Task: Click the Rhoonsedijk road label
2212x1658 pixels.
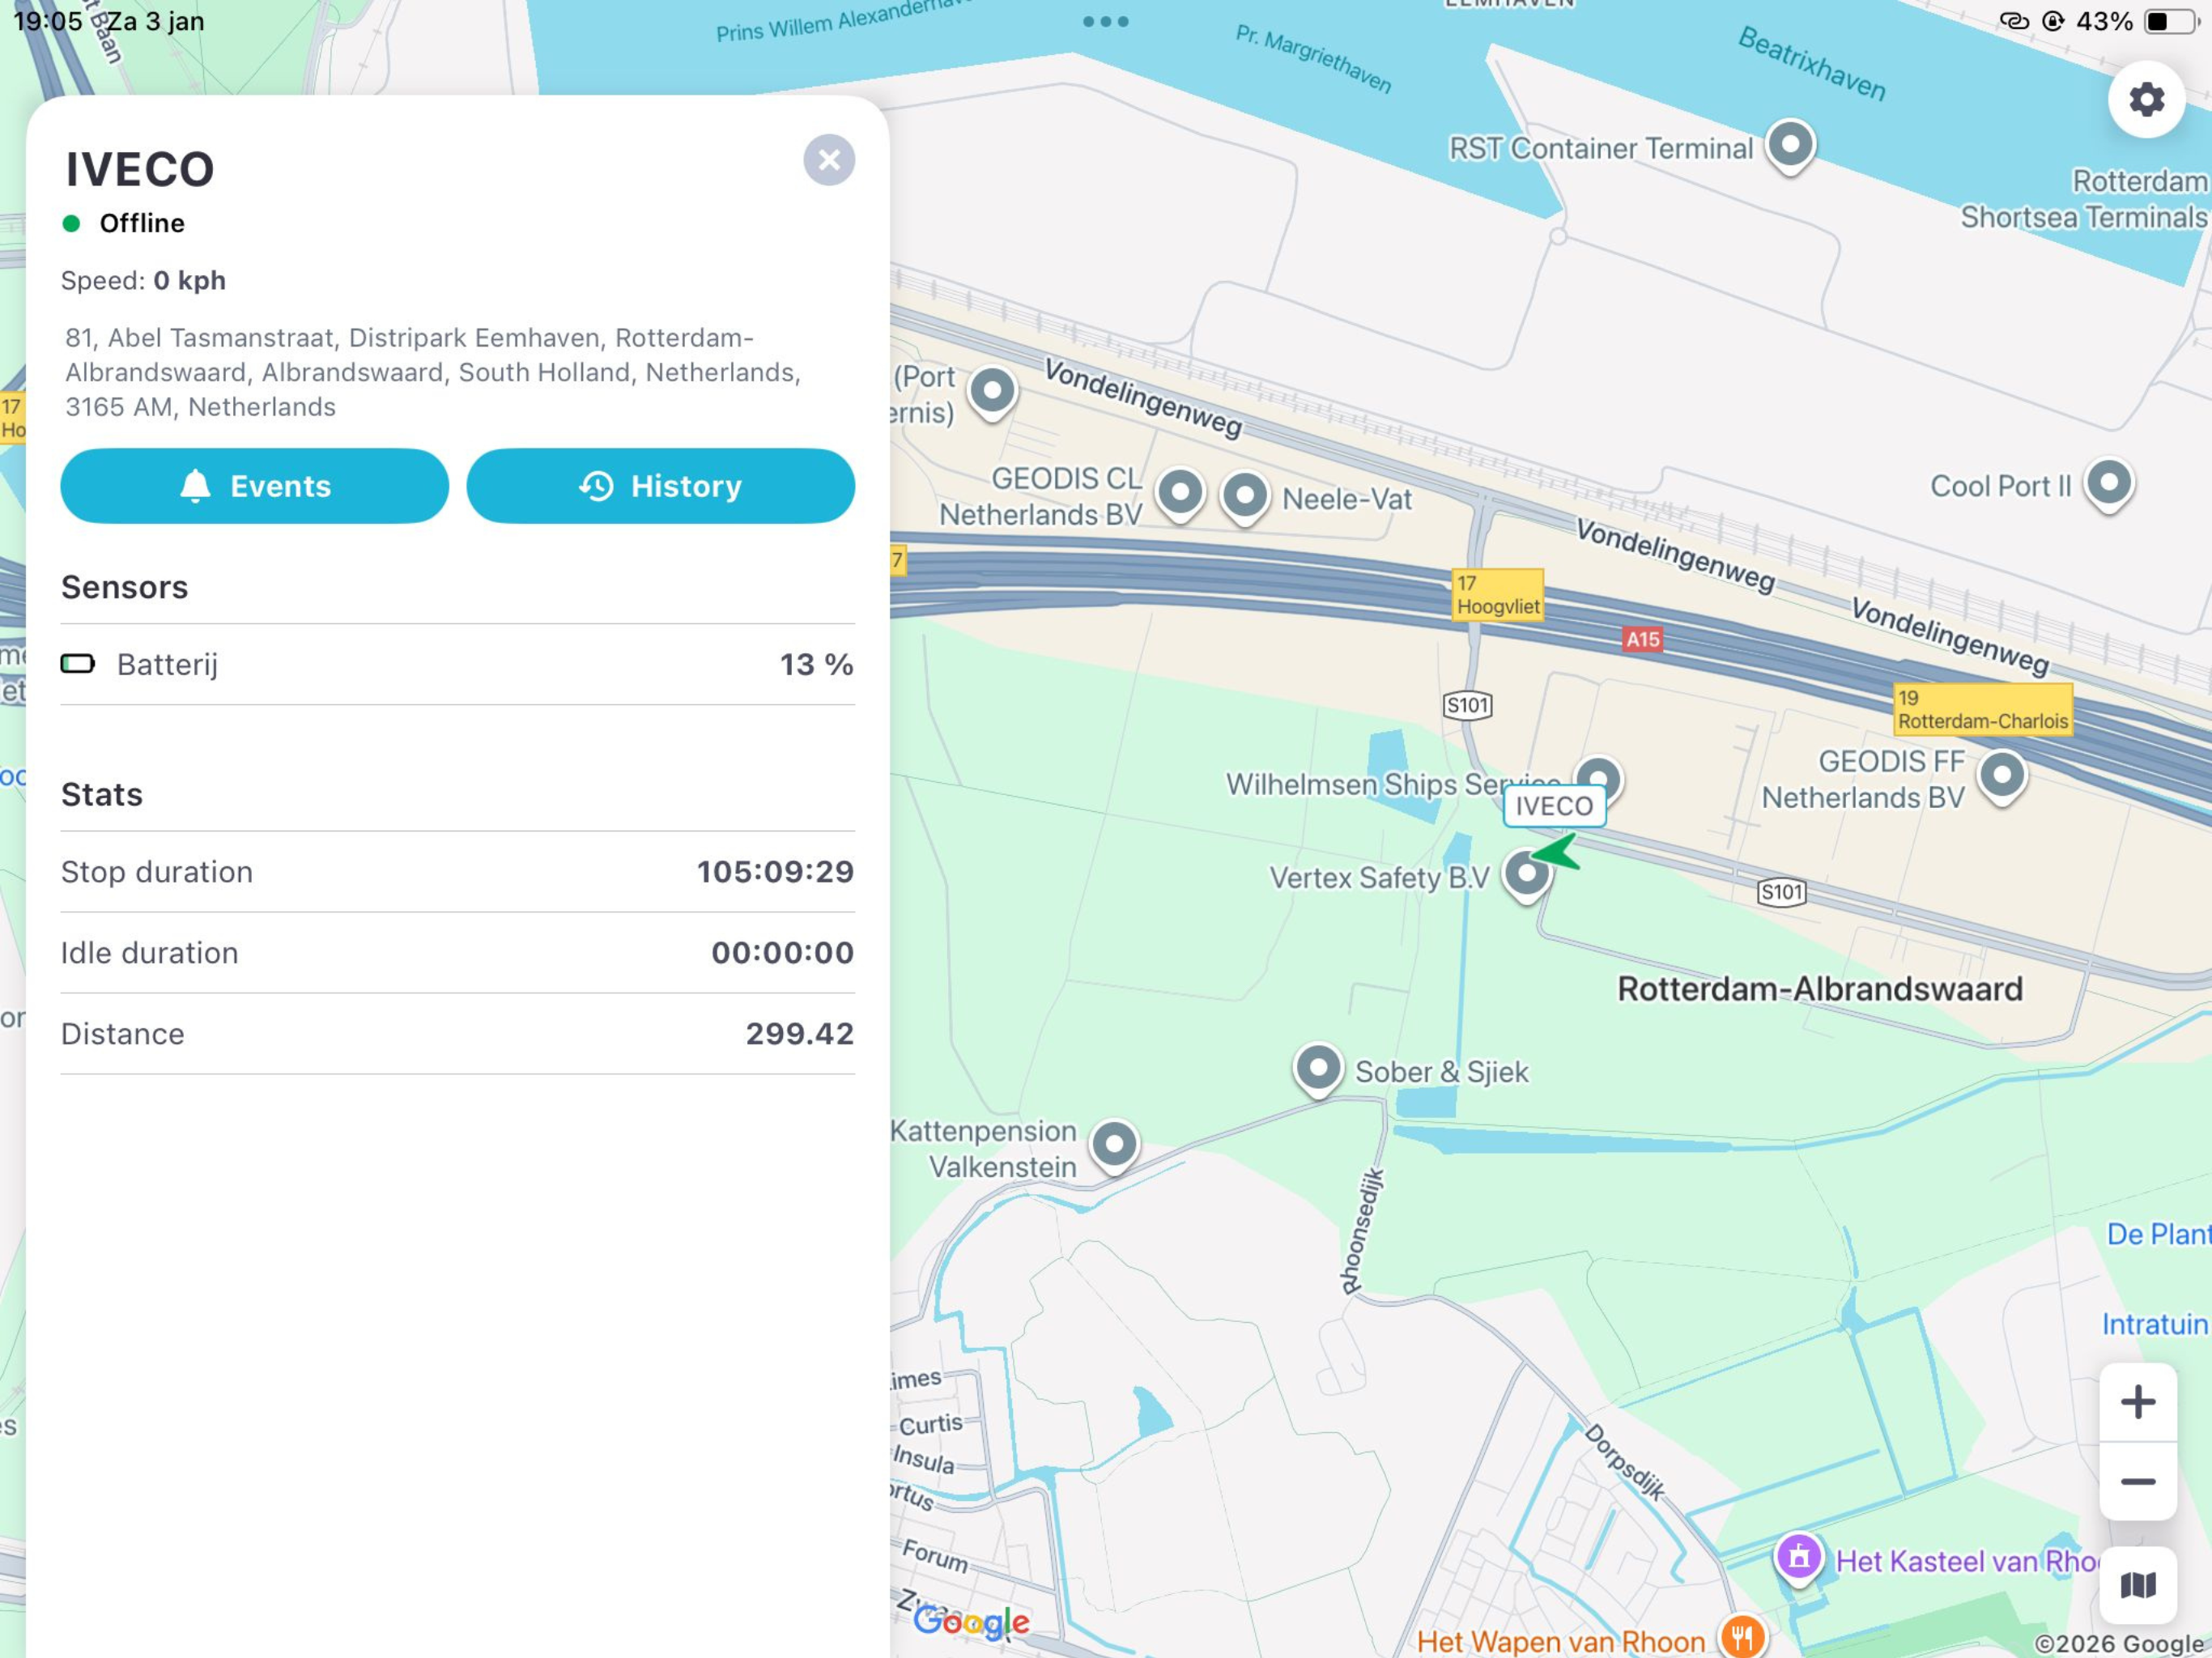Action: 1364,1231
